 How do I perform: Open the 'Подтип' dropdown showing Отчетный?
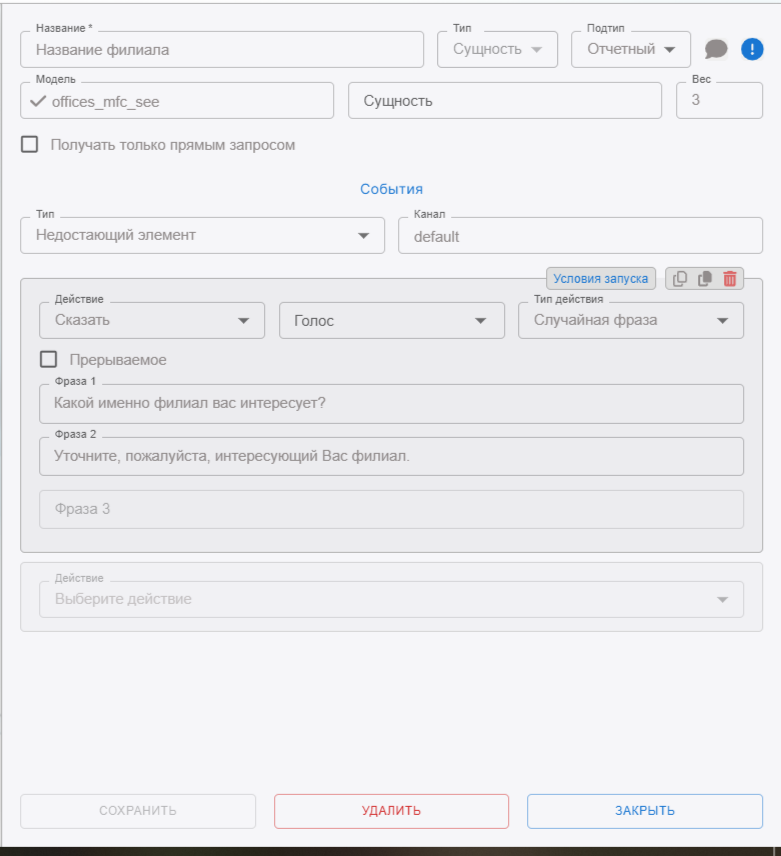click(630, 49)
